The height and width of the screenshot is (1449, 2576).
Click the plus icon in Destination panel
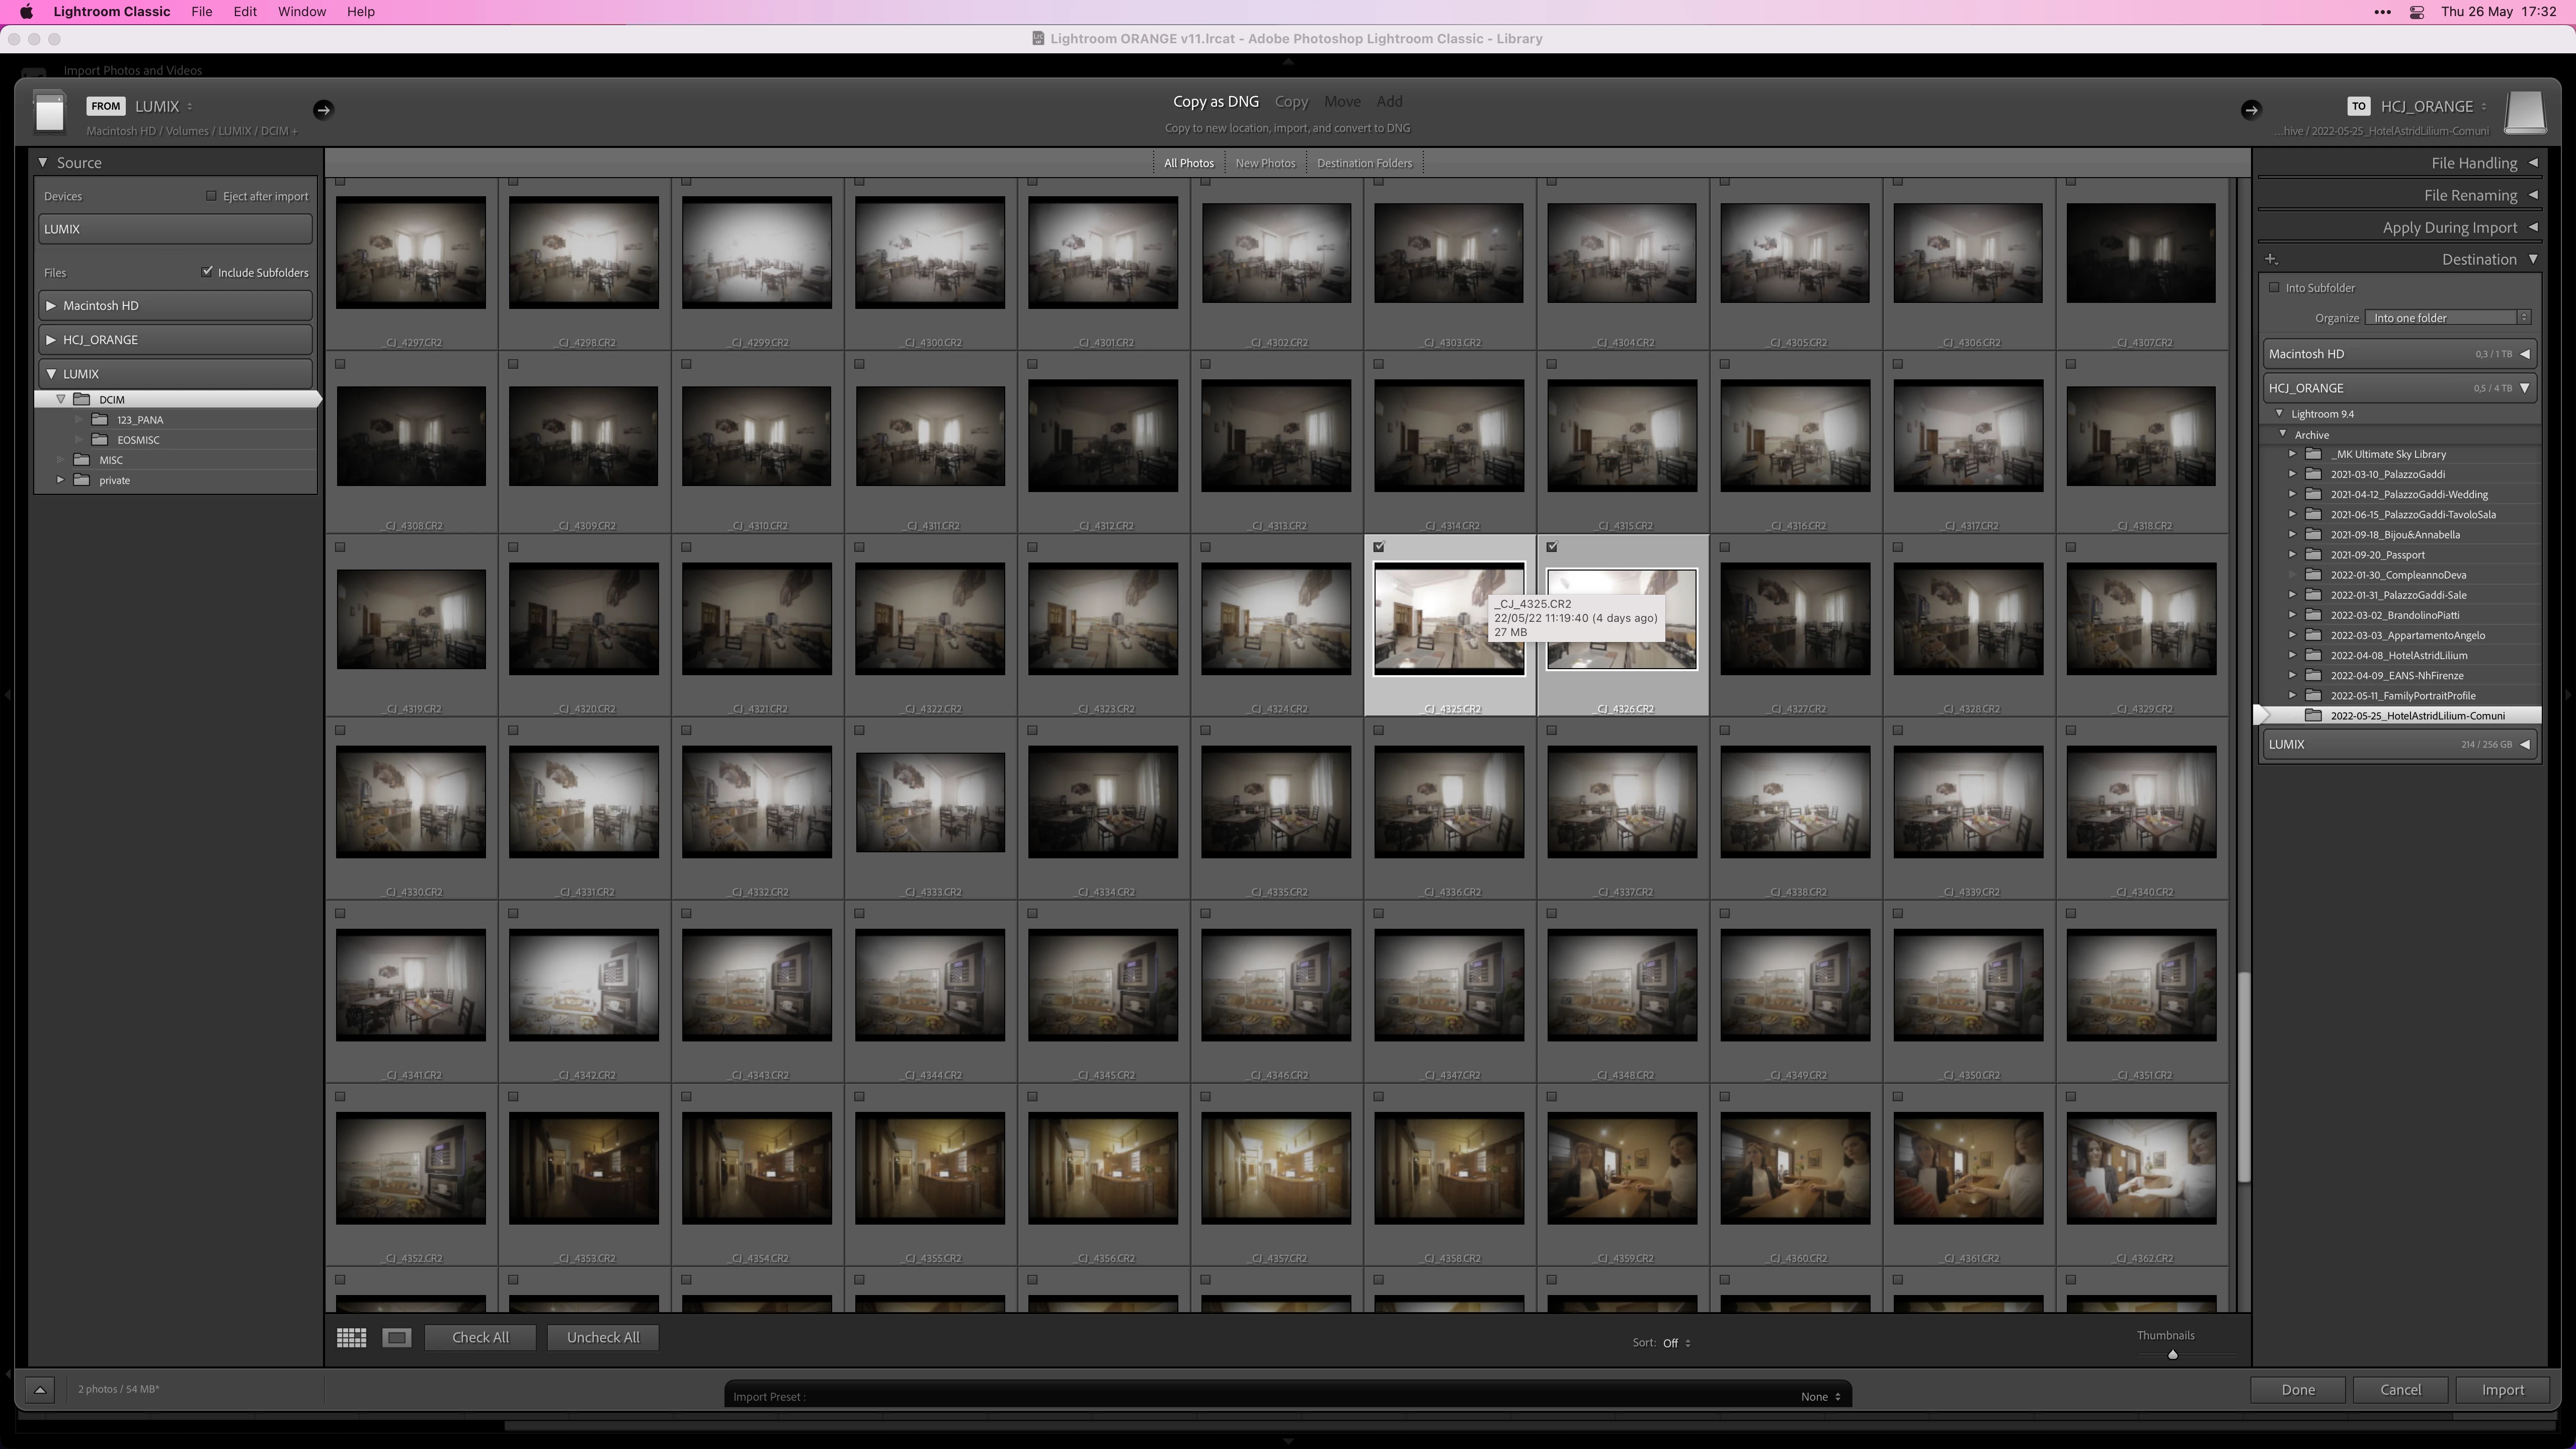tap(2271, 259)
